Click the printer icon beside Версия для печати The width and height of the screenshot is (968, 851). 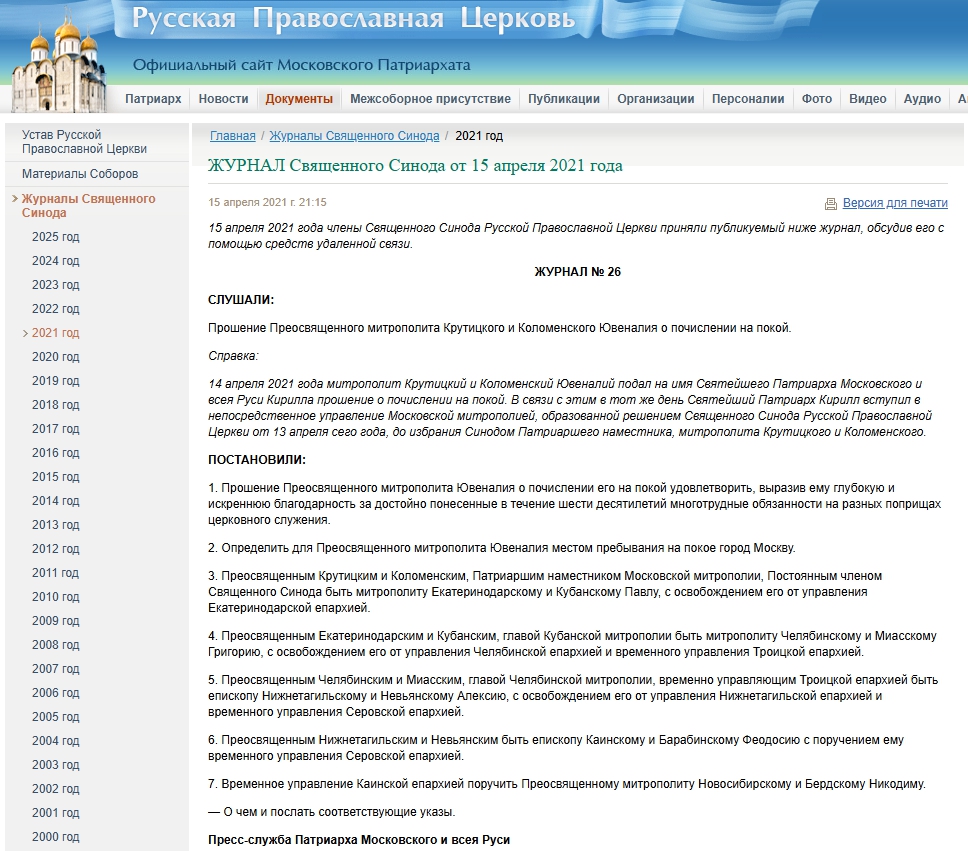[831, 203]
